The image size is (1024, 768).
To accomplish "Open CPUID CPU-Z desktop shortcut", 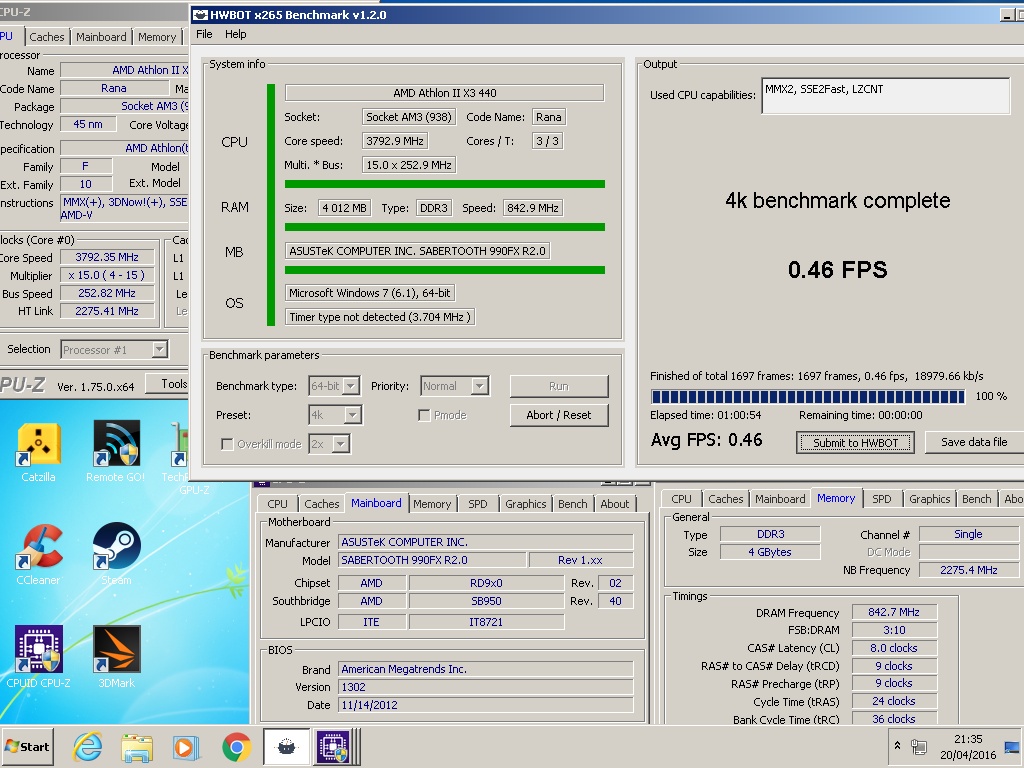I will (x=39, y=658).
